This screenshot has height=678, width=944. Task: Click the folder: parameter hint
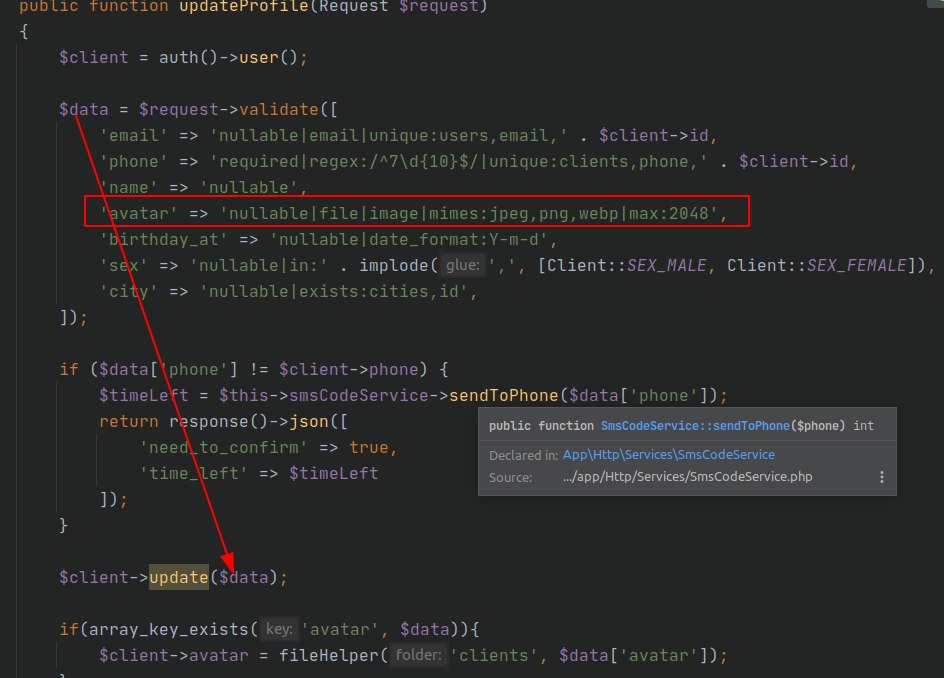[418, 655]
